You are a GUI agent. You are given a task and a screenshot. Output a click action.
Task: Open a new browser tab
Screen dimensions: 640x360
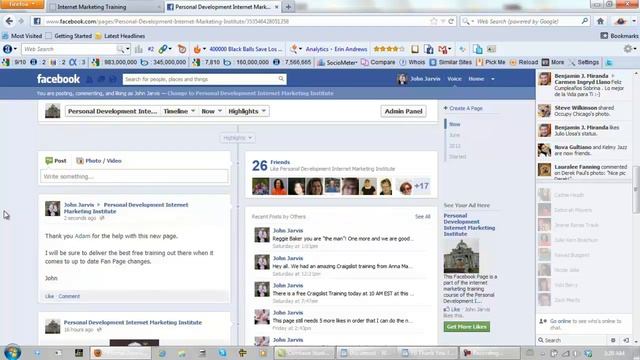pyautogui.click(x=288, y=7)
